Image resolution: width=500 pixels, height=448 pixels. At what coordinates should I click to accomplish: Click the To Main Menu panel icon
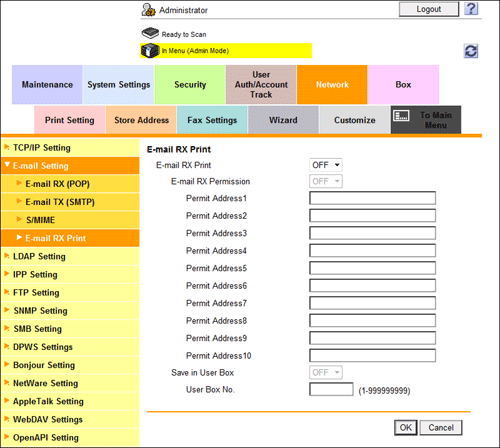(401, 116)
